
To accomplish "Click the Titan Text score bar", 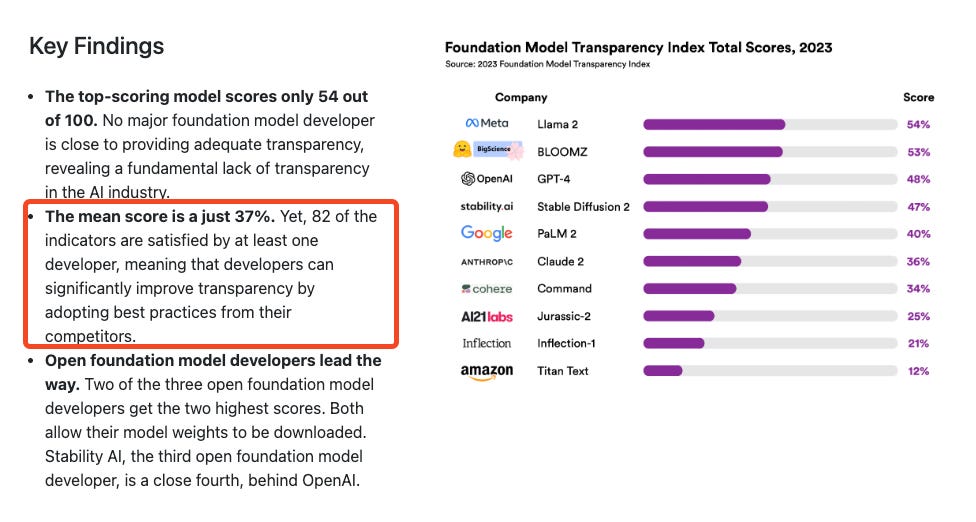I will tap(663, 371).
